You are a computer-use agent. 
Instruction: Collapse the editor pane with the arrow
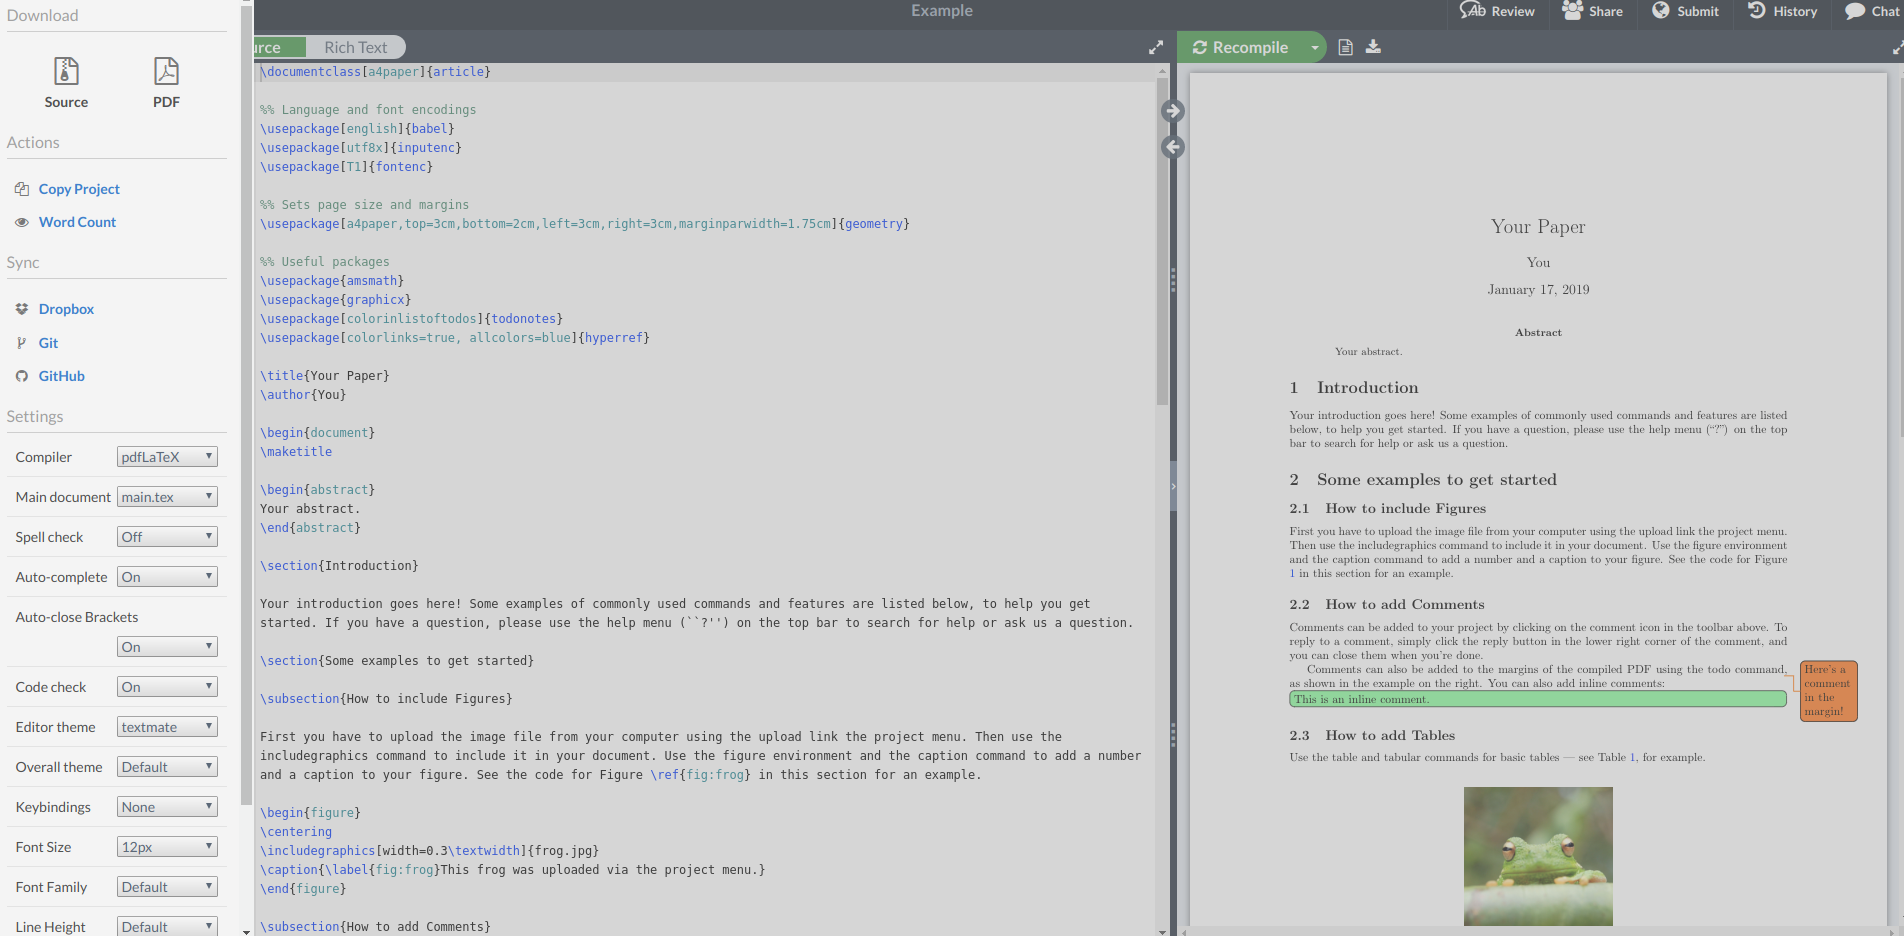[x=1172, y=111]
